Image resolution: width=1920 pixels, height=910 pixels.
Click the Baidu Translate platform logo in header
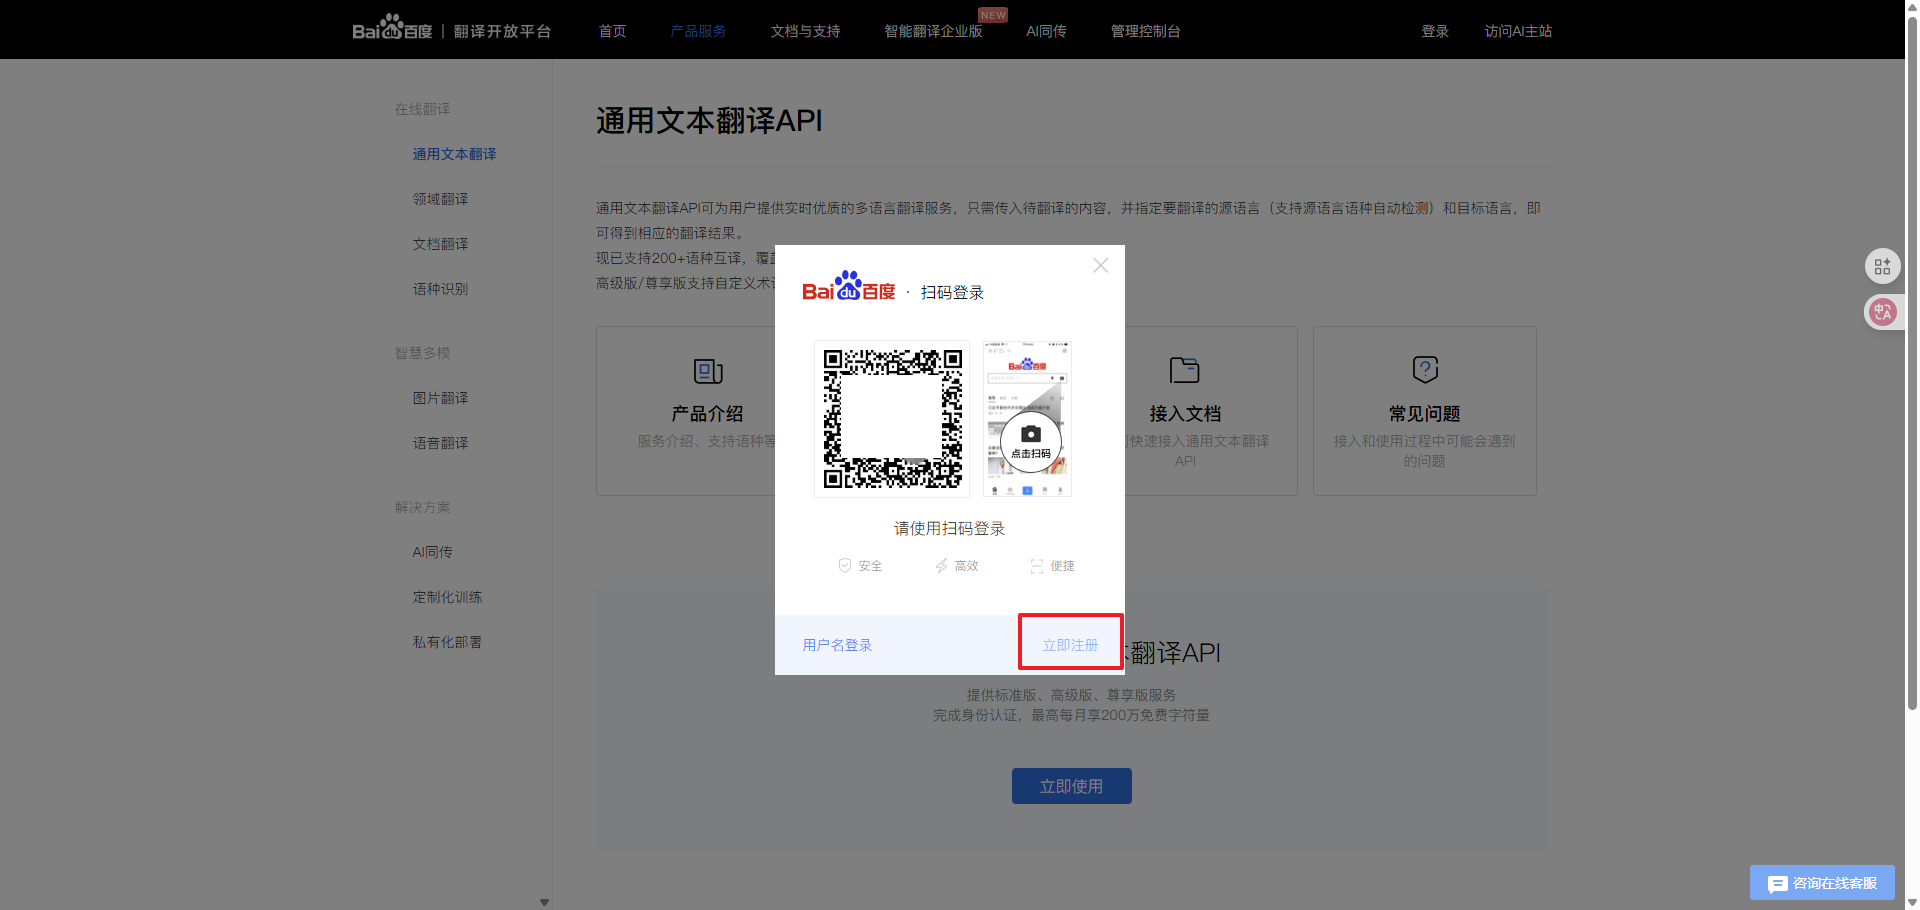click(x=451, y=31)
